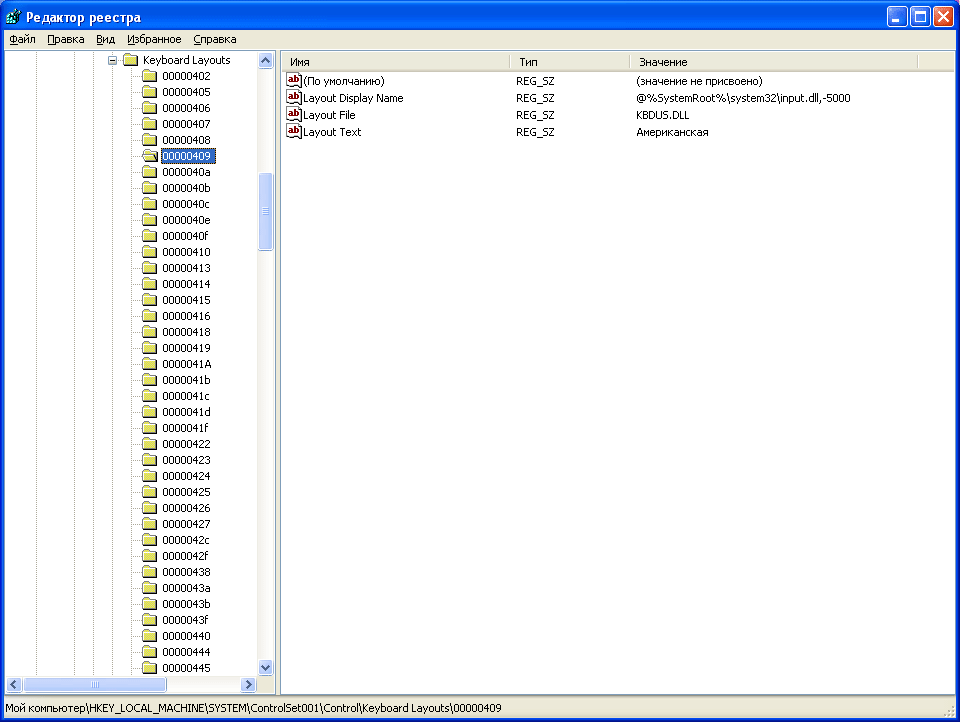Select registry key 00000422 in tree
960x722 pixels.
(186, 444)
